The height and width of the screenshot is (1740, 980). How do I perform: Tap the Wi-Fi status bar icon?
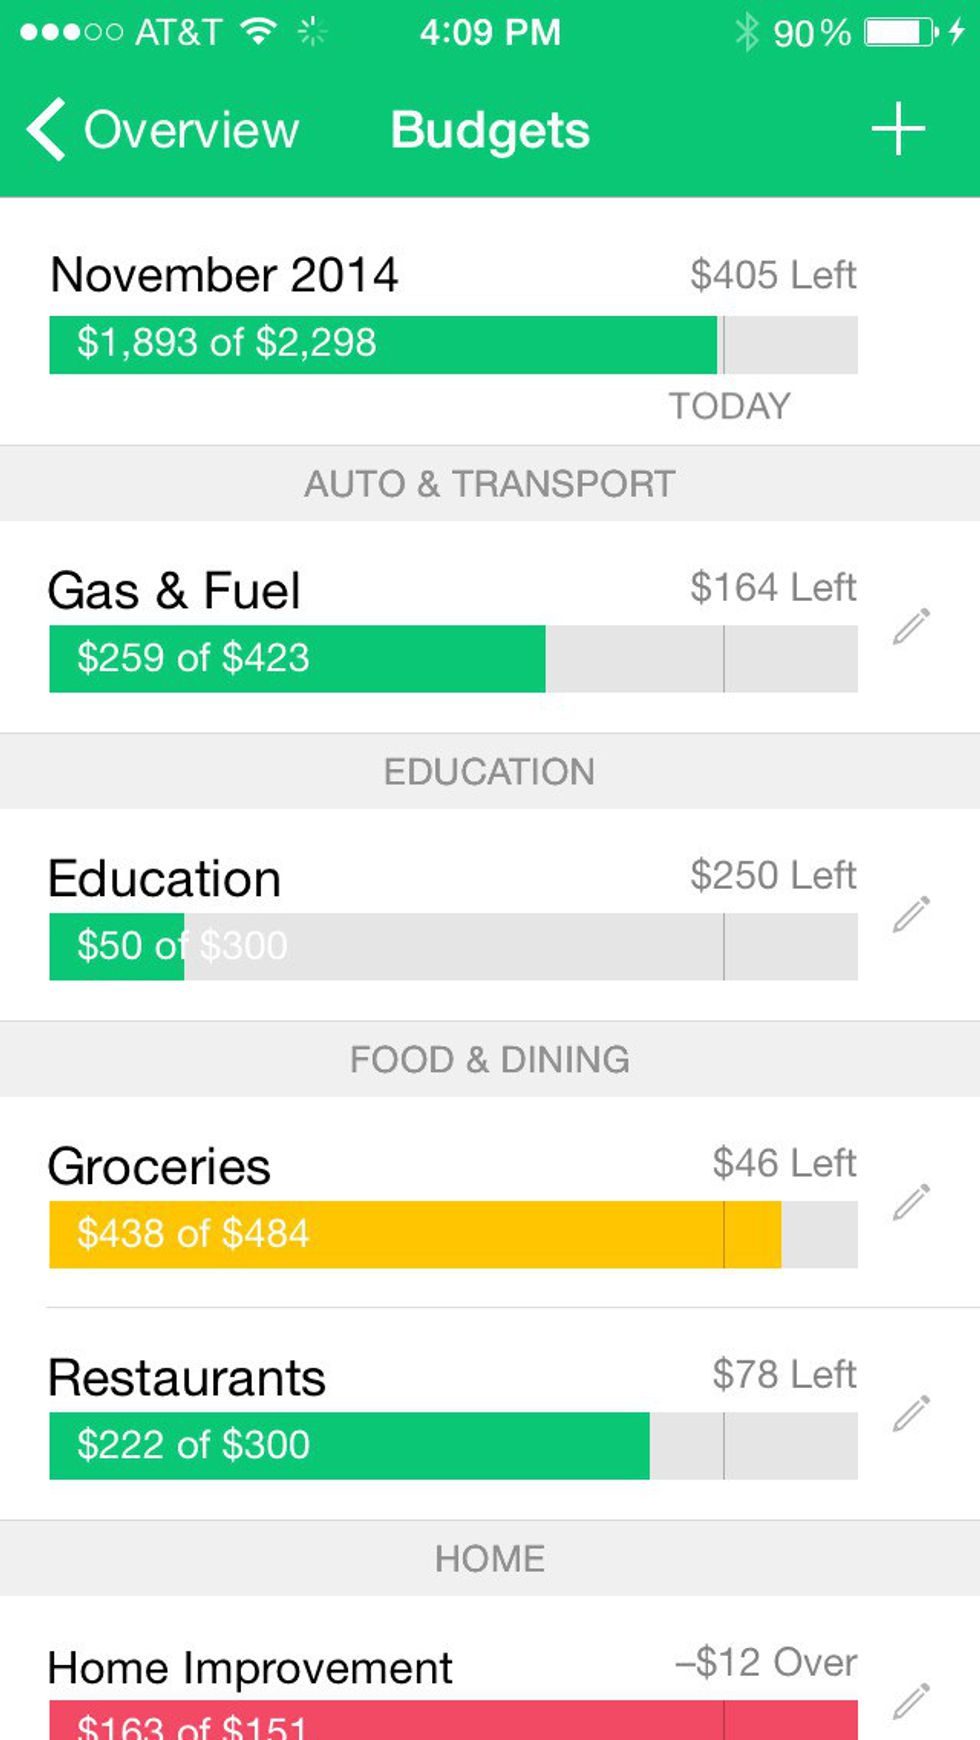click(259, 32)
